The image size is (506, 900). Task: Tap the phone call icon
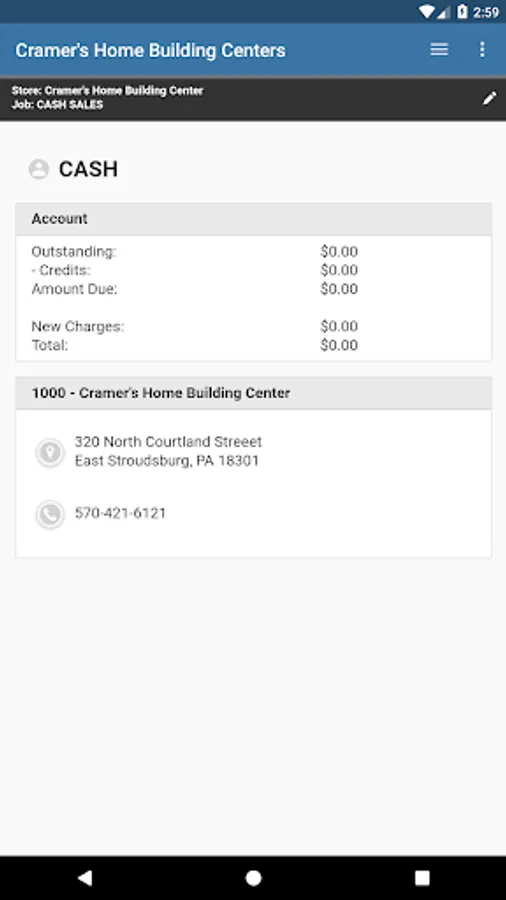click(50, 514)
